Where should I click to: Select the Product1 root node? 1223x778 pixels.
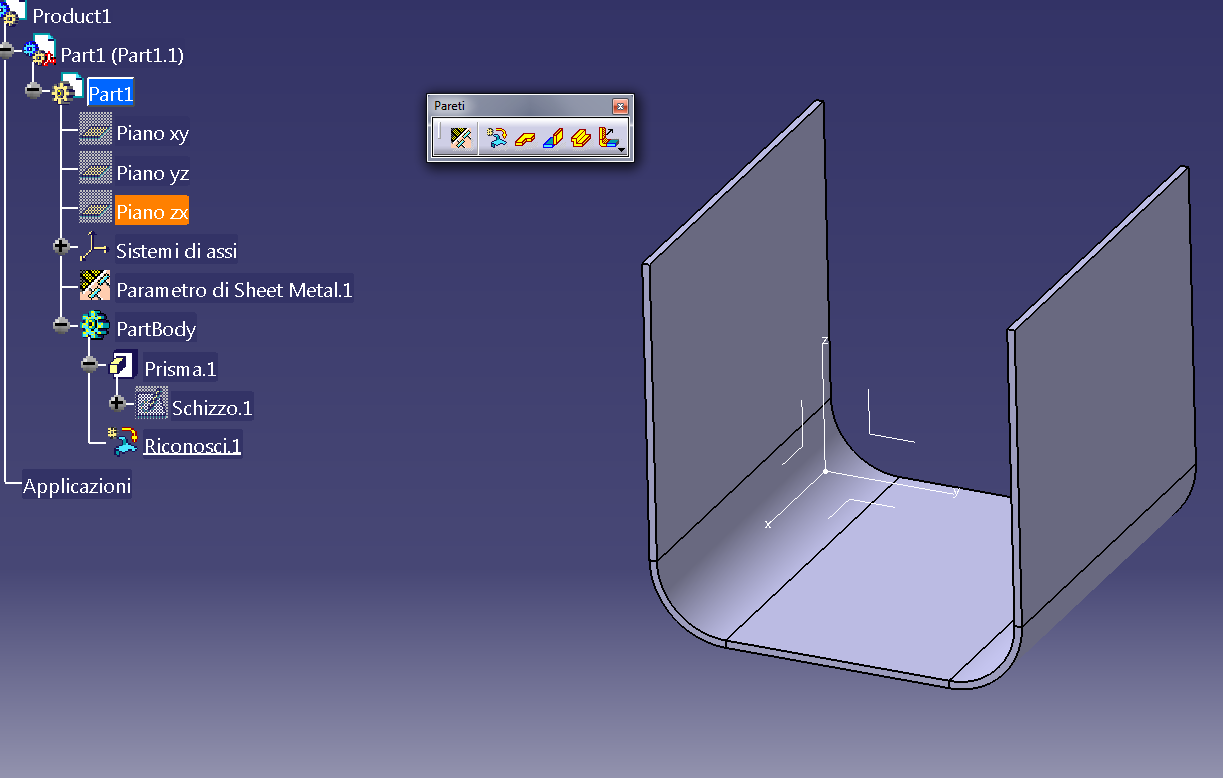coord(73,15)
